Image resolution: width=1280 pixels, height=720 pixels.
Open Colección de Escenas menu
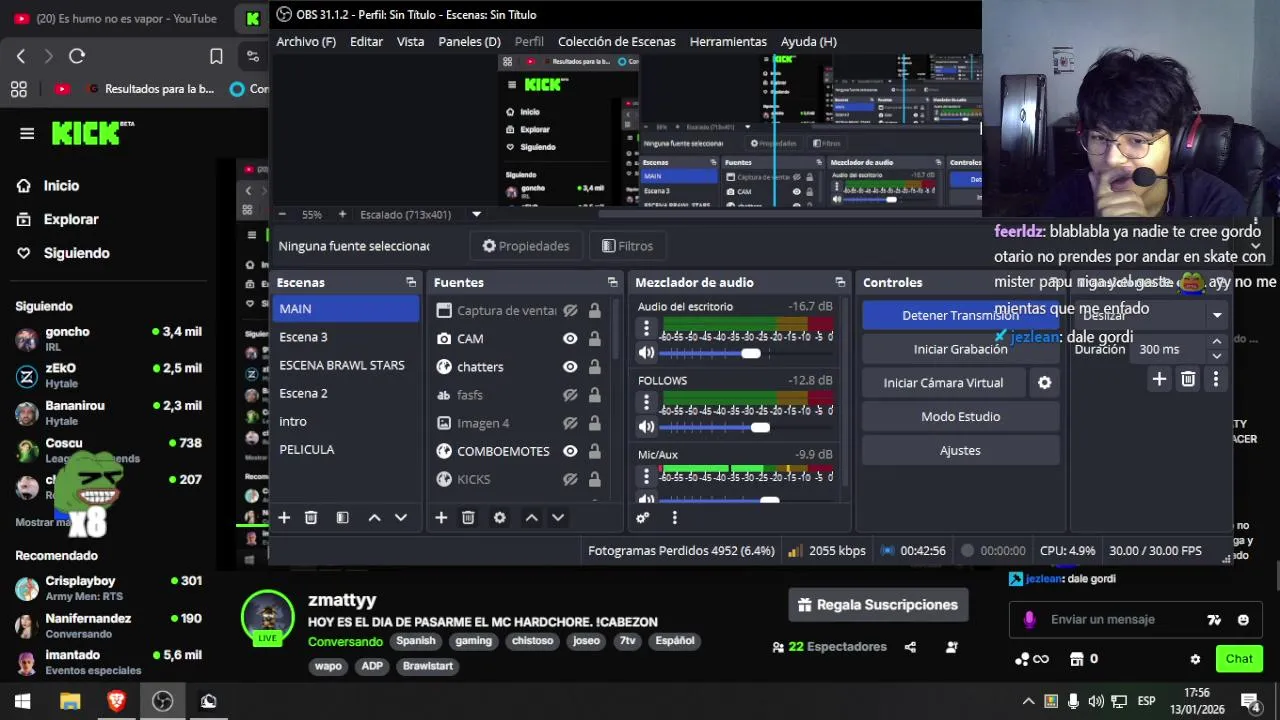[x=617, y=41]
